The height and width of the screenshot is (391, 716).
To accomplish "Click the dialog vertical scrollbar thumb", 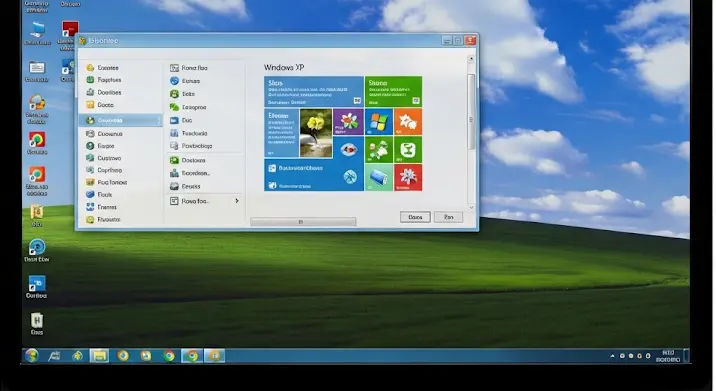I will (471, 112).
